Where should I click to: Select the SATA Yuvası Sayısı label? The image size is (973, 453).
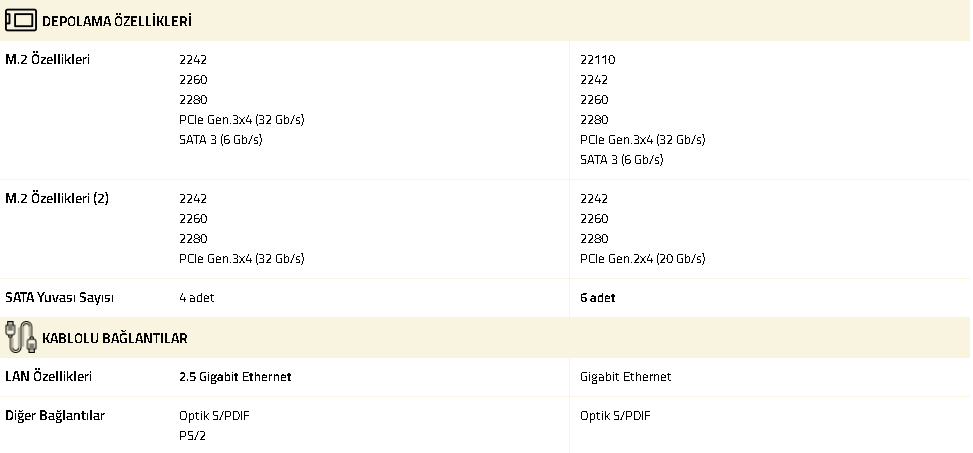point(60,298)
